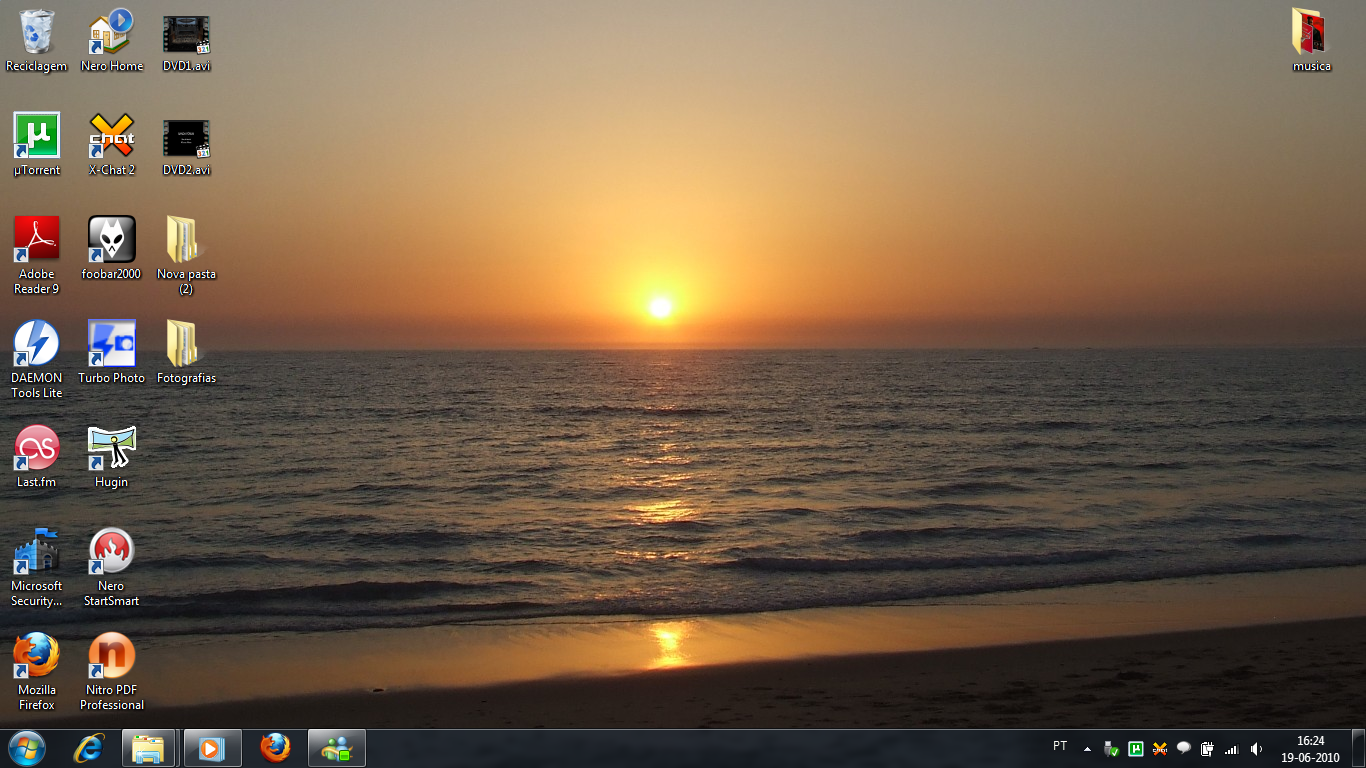The width and height of the screenshot is (1366, 768).
Task: Select the Nero Home desktop shortcut
Action: [x=111, y=41]
